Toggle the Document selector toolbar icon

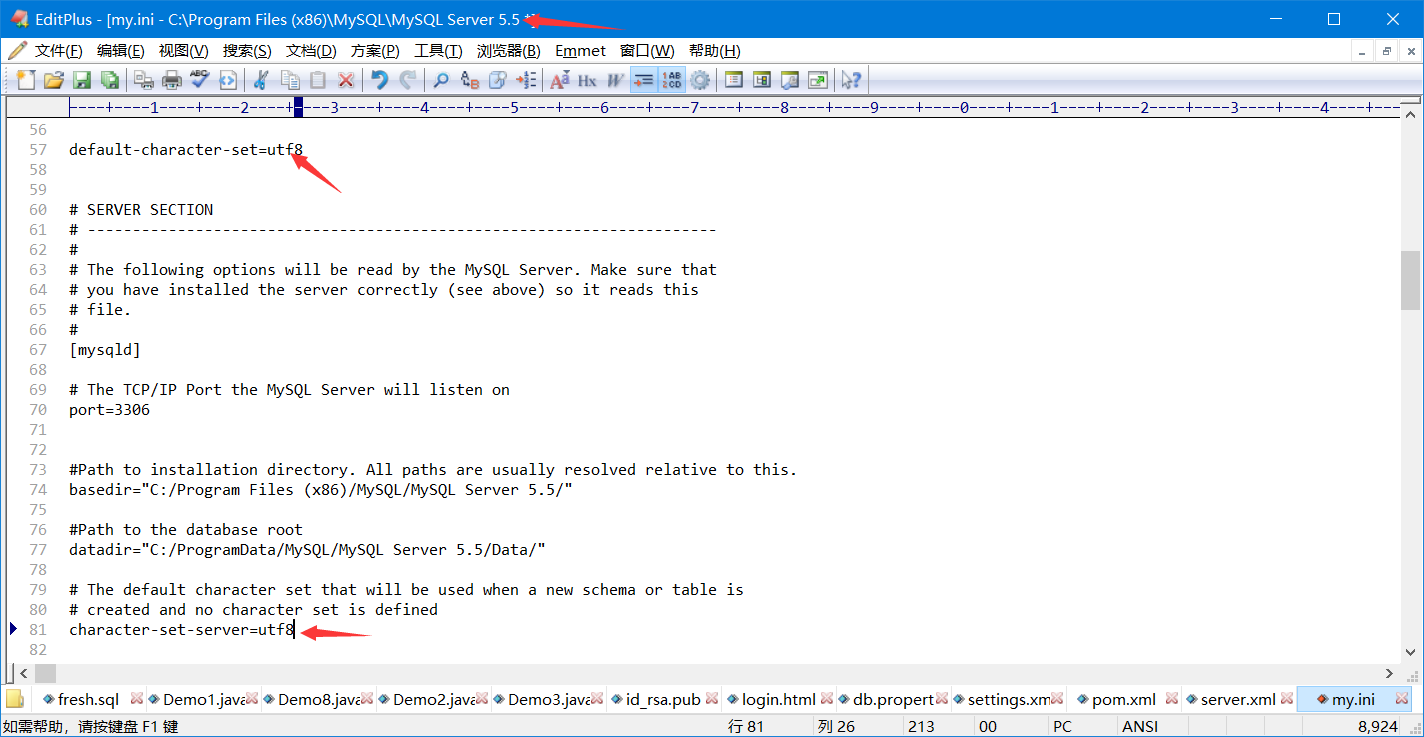pyautogui.click(x=762, y=80)
